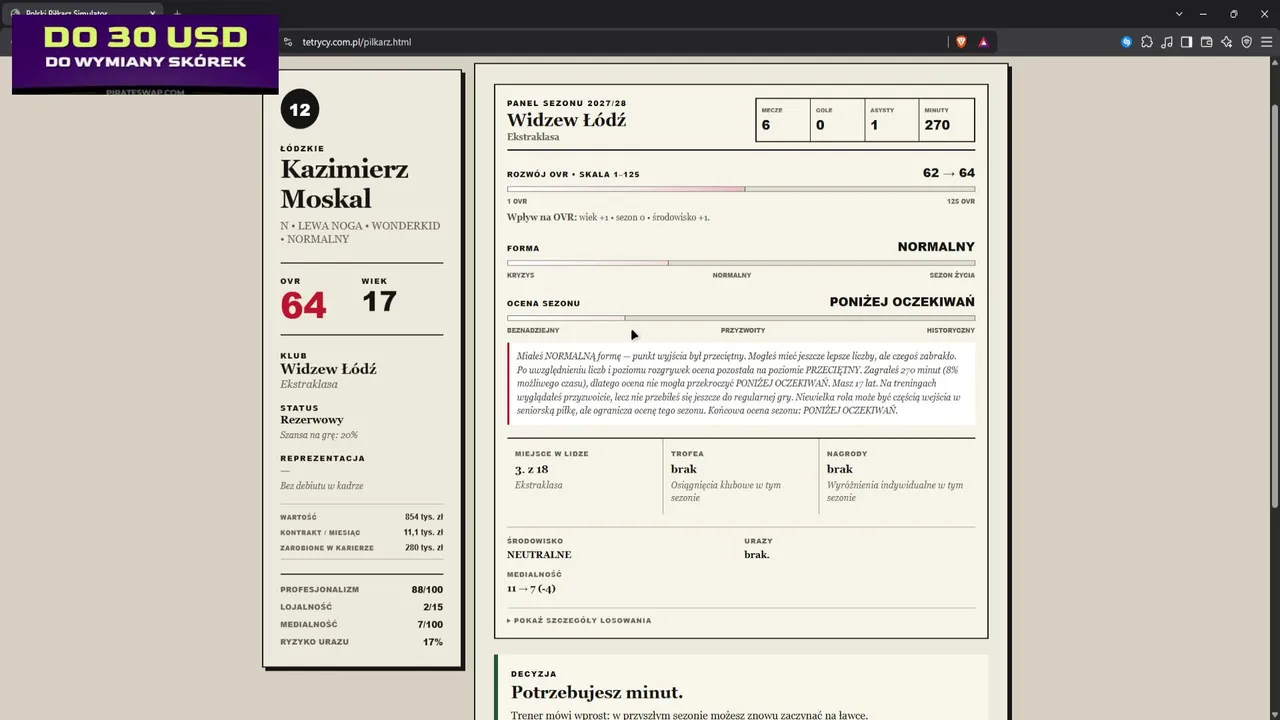
Task: Click the Środowisko value 'NEUTRALNE'
Action: coord(539,555)
